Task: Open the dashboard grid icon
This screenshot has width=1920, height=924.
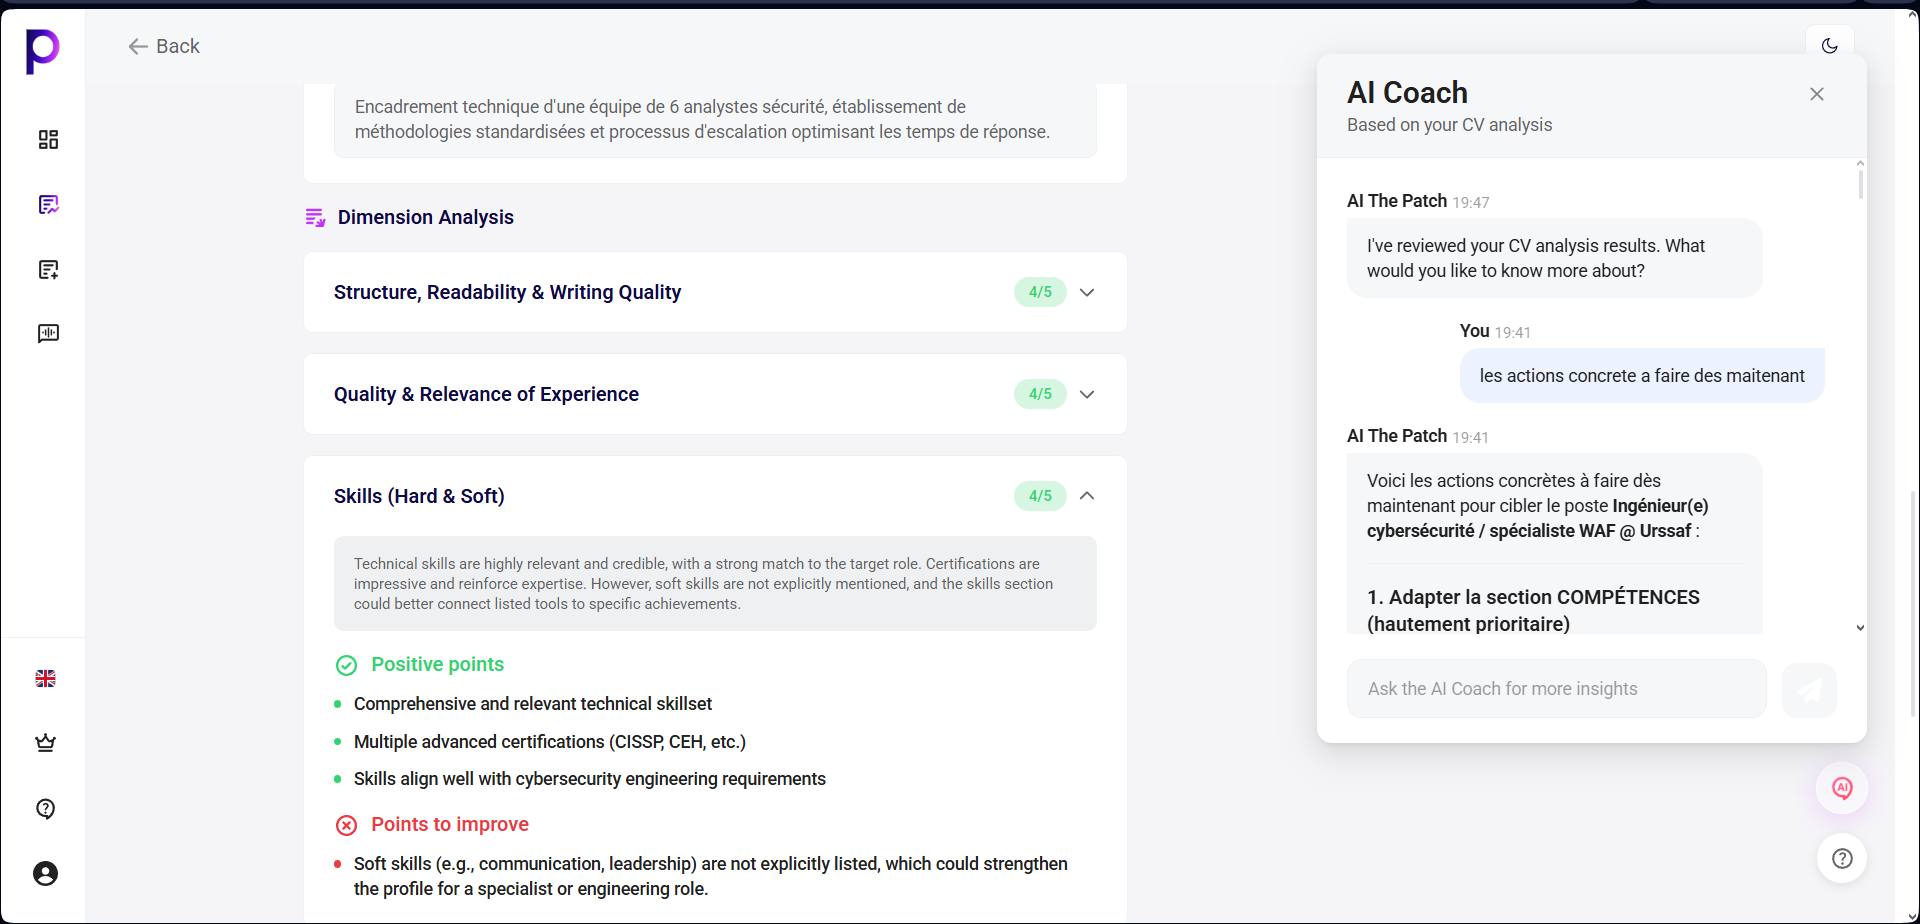Action: point(48,140)
